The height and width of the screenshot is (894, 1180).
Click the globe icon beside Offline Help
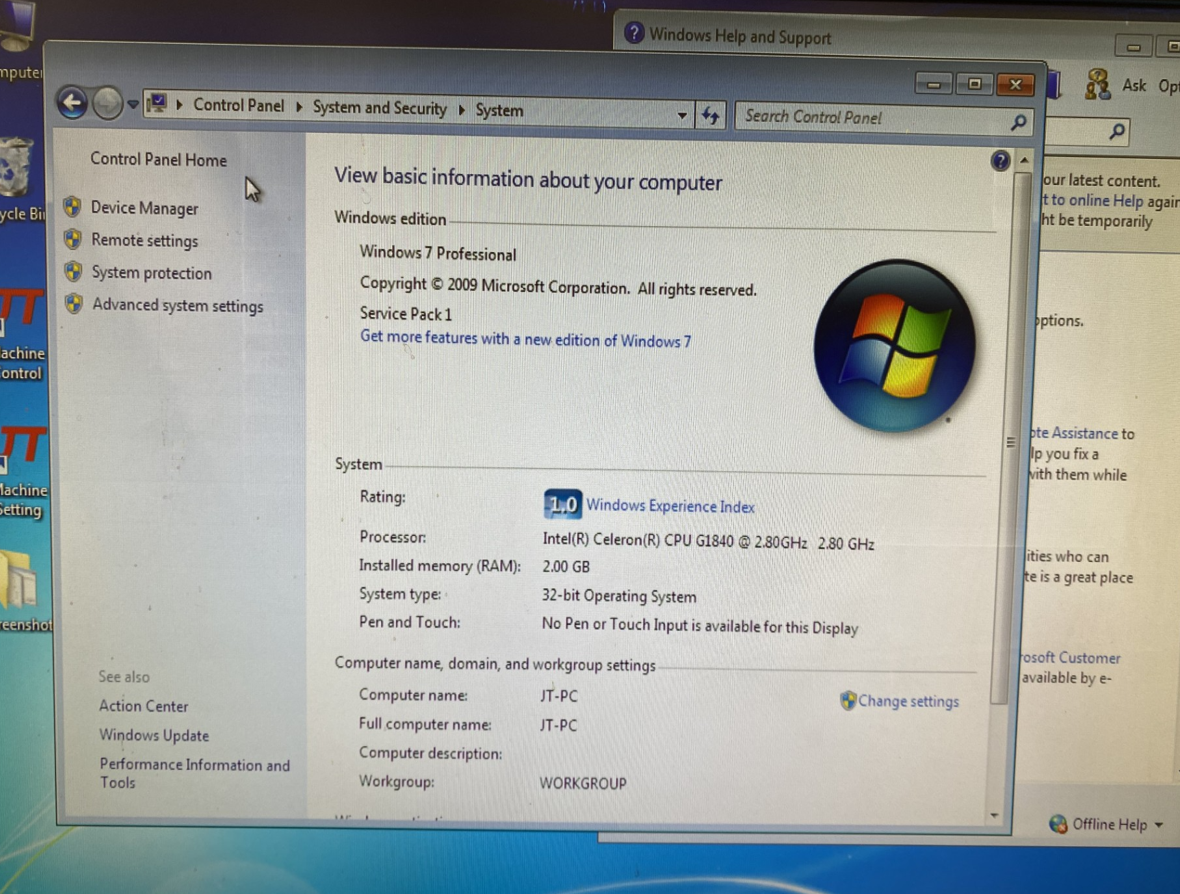tap(1058, 824)
